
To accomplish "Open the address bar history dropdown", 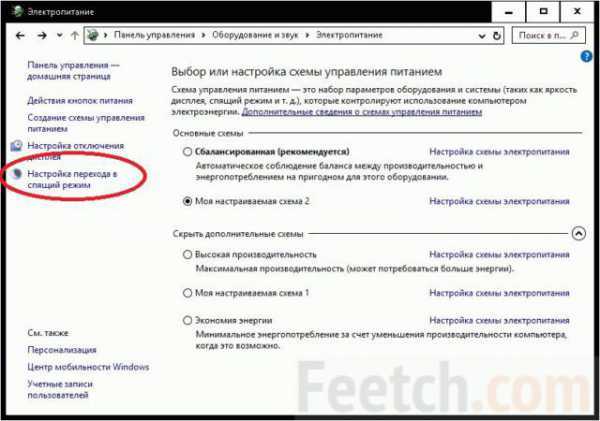I will 482,36.
